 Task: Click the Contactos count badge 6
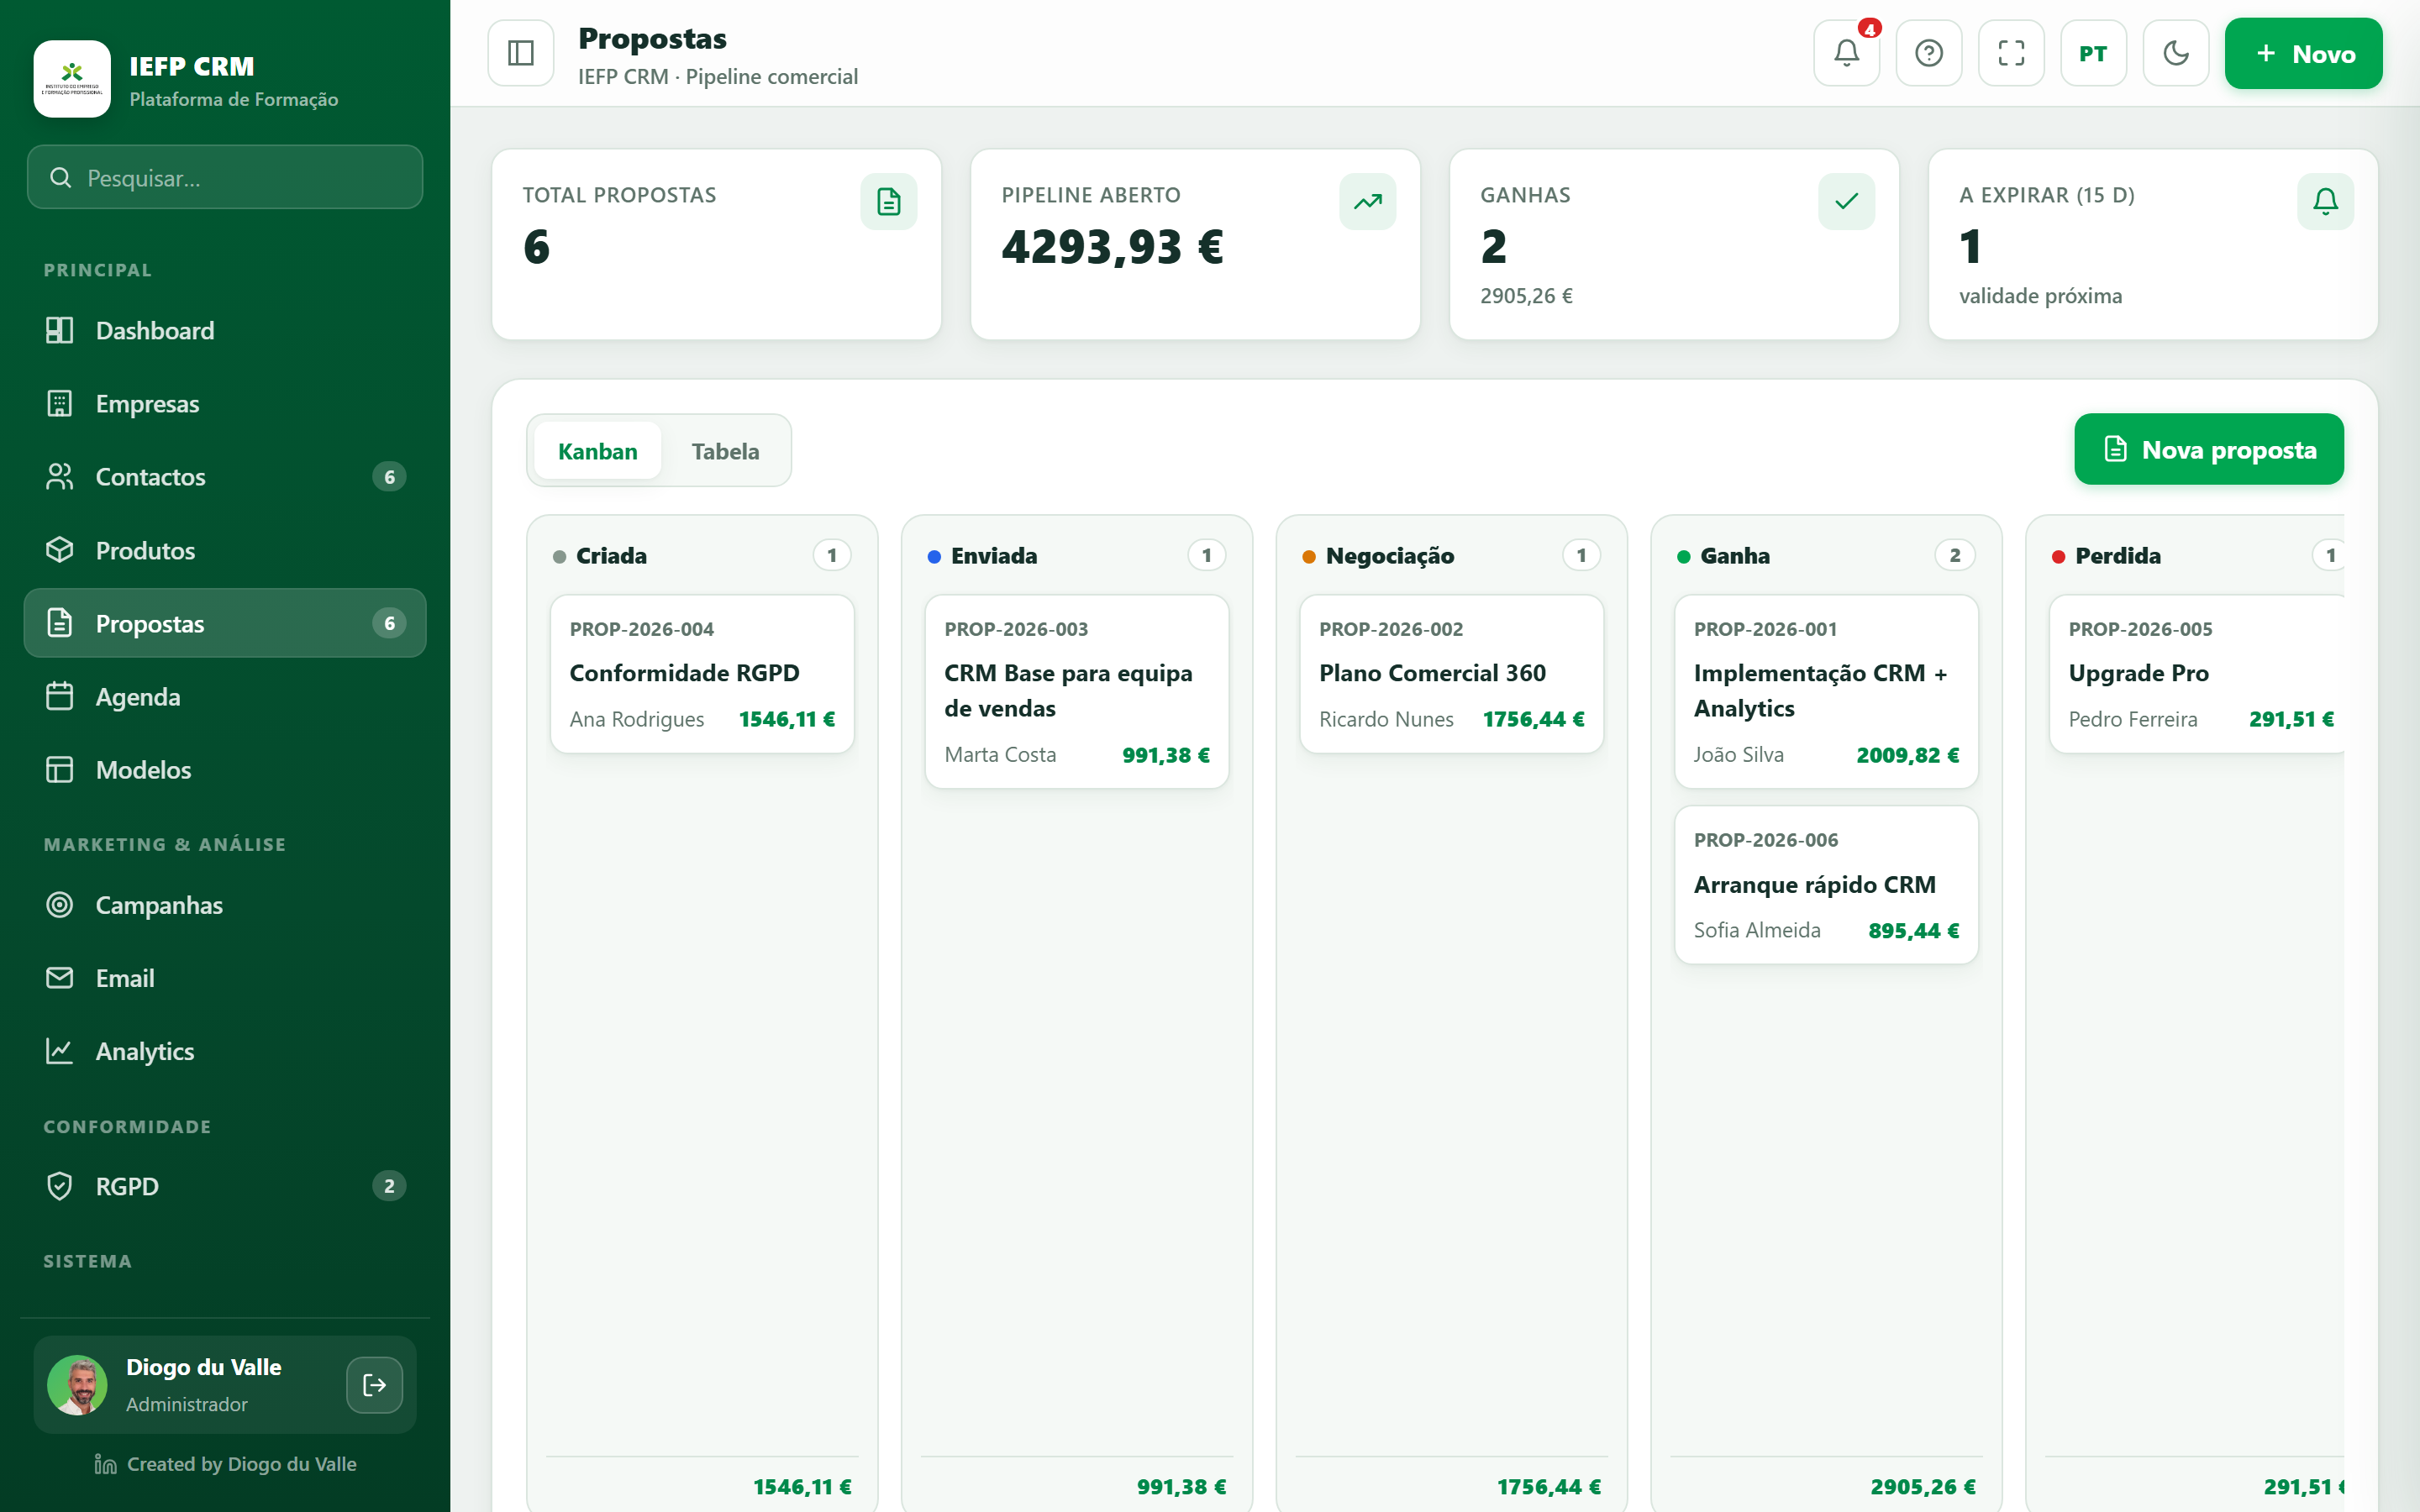[x=390, y=477]
